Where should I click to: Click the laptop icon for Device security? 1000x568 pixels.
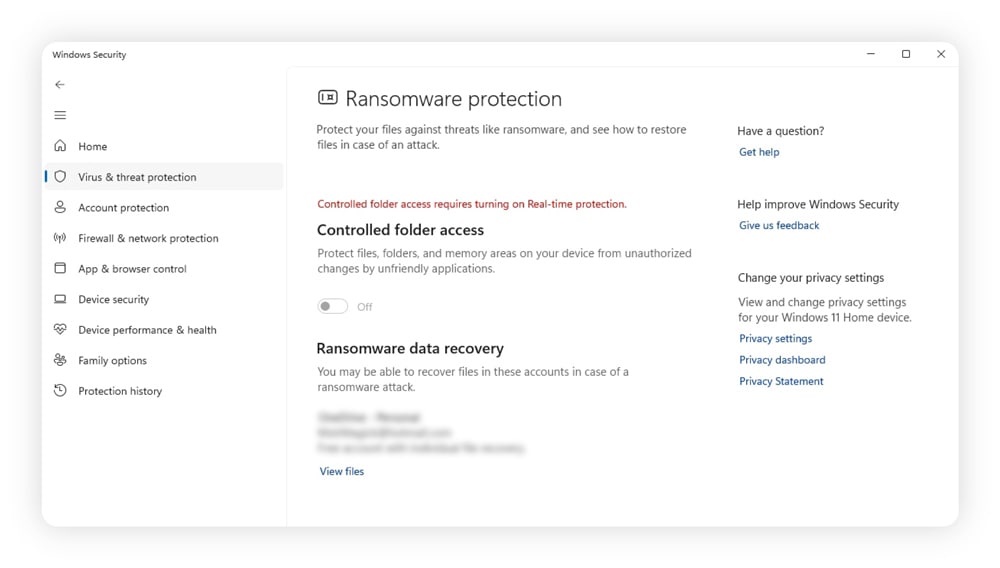tap(60, 299)
